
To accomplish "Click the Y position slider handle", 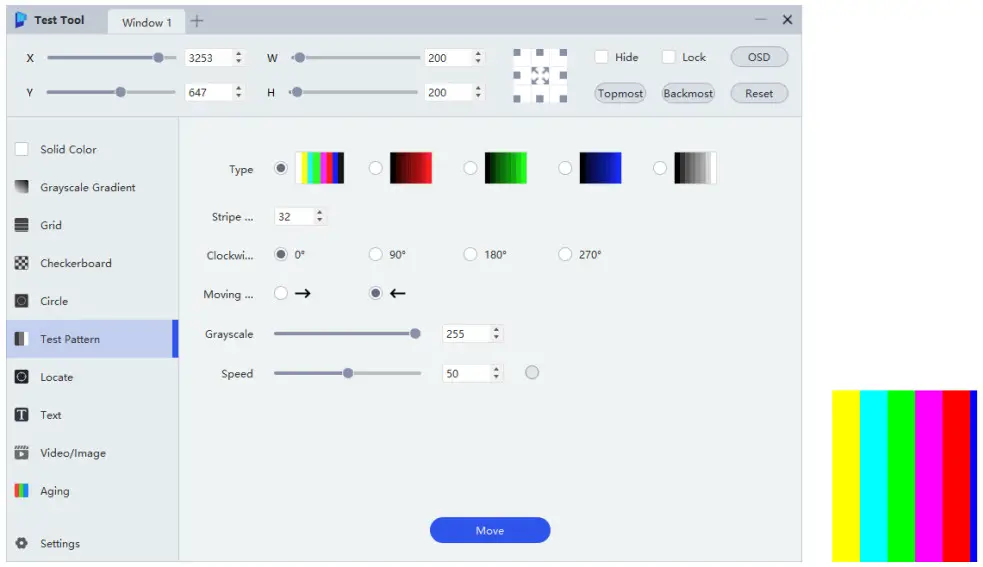I will [x=120, y=92].
